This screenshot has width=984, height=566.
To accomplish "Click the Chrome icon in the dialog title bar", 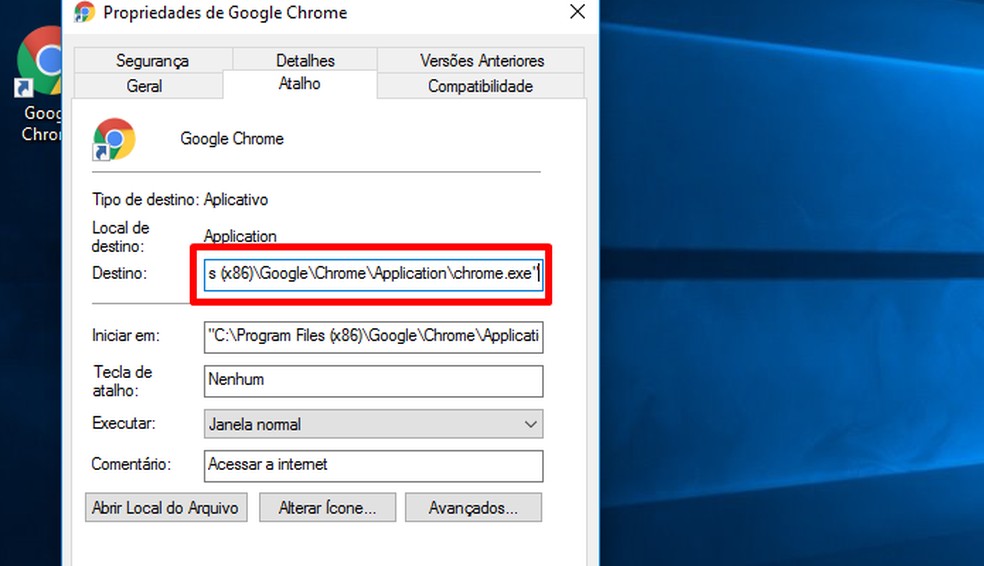I will (x=84, y=12).
